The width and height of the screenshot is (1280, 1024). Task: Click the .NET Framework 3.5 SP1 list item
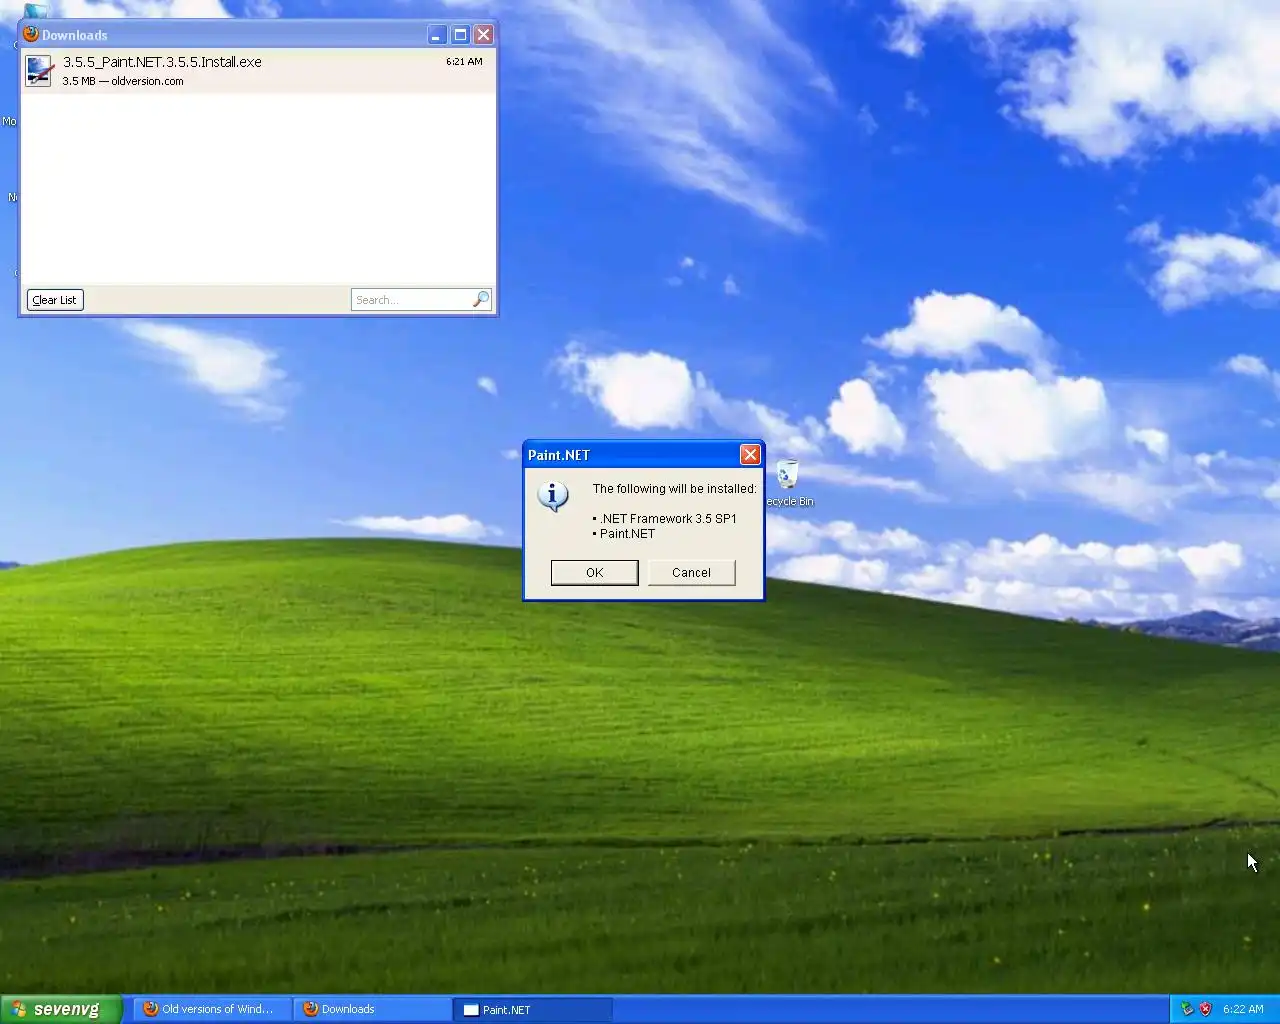(665, 519)
